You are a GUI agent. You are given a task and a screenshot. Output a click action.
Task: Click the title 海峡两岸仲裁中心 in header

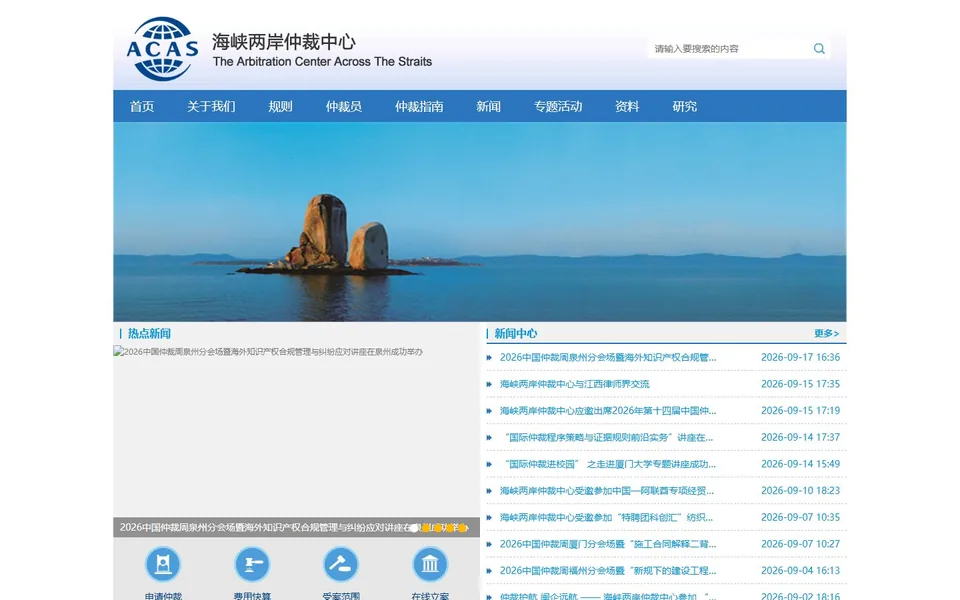pyautogui.click(x=283, y=42)
